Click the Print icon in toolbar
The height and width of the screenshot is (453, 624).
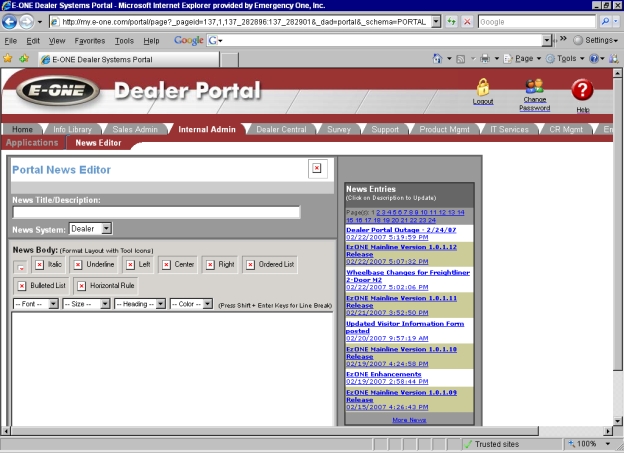point(485,59)
